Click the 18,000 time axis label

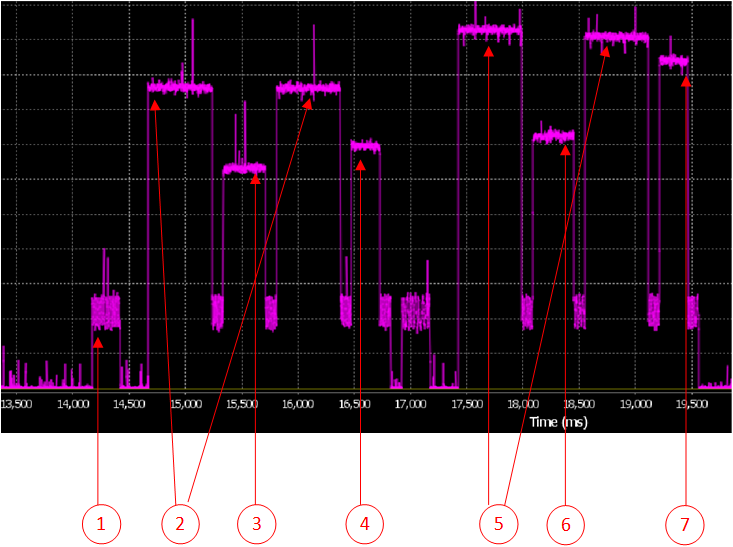click(523, 404)
